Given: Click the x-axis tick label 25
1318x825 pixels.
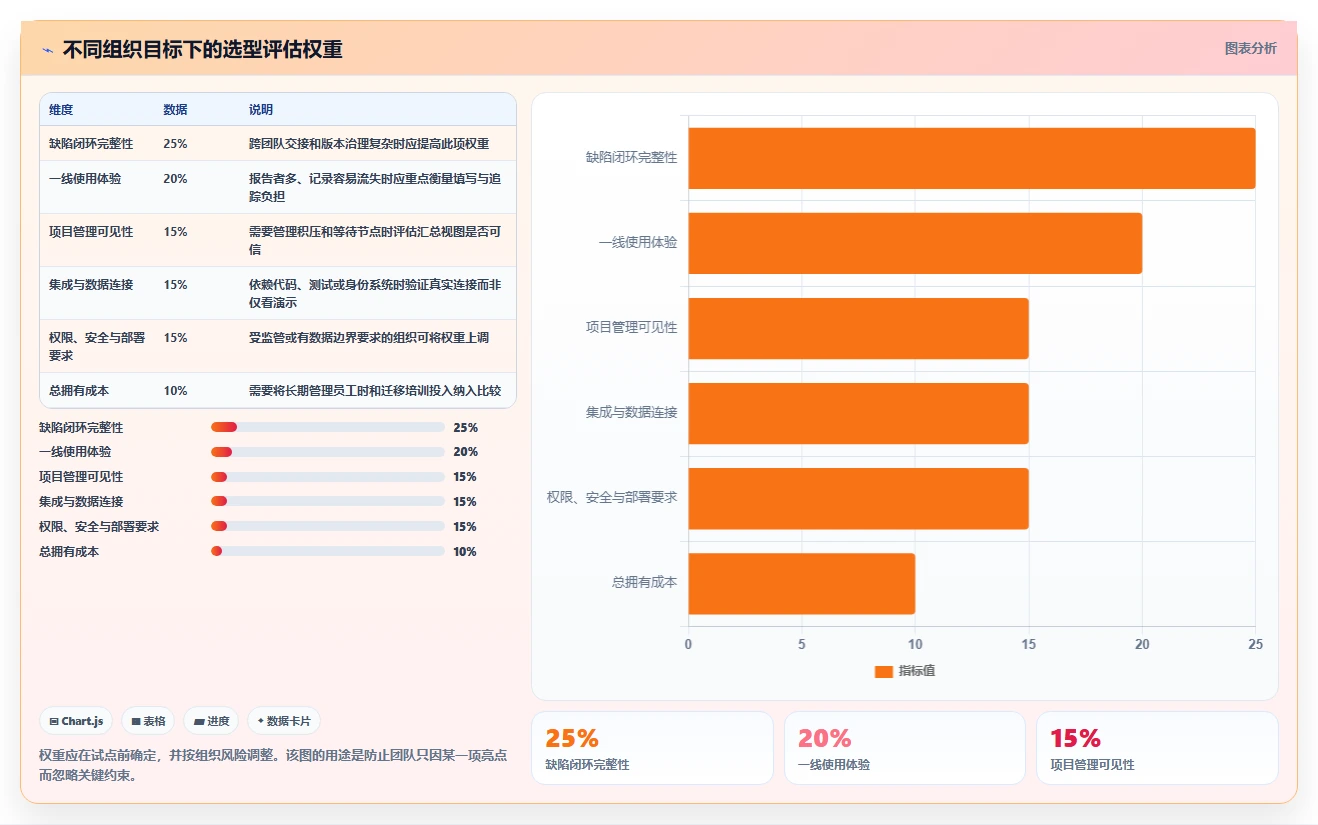Looking at the screenshot, I should pos(1255,645).
